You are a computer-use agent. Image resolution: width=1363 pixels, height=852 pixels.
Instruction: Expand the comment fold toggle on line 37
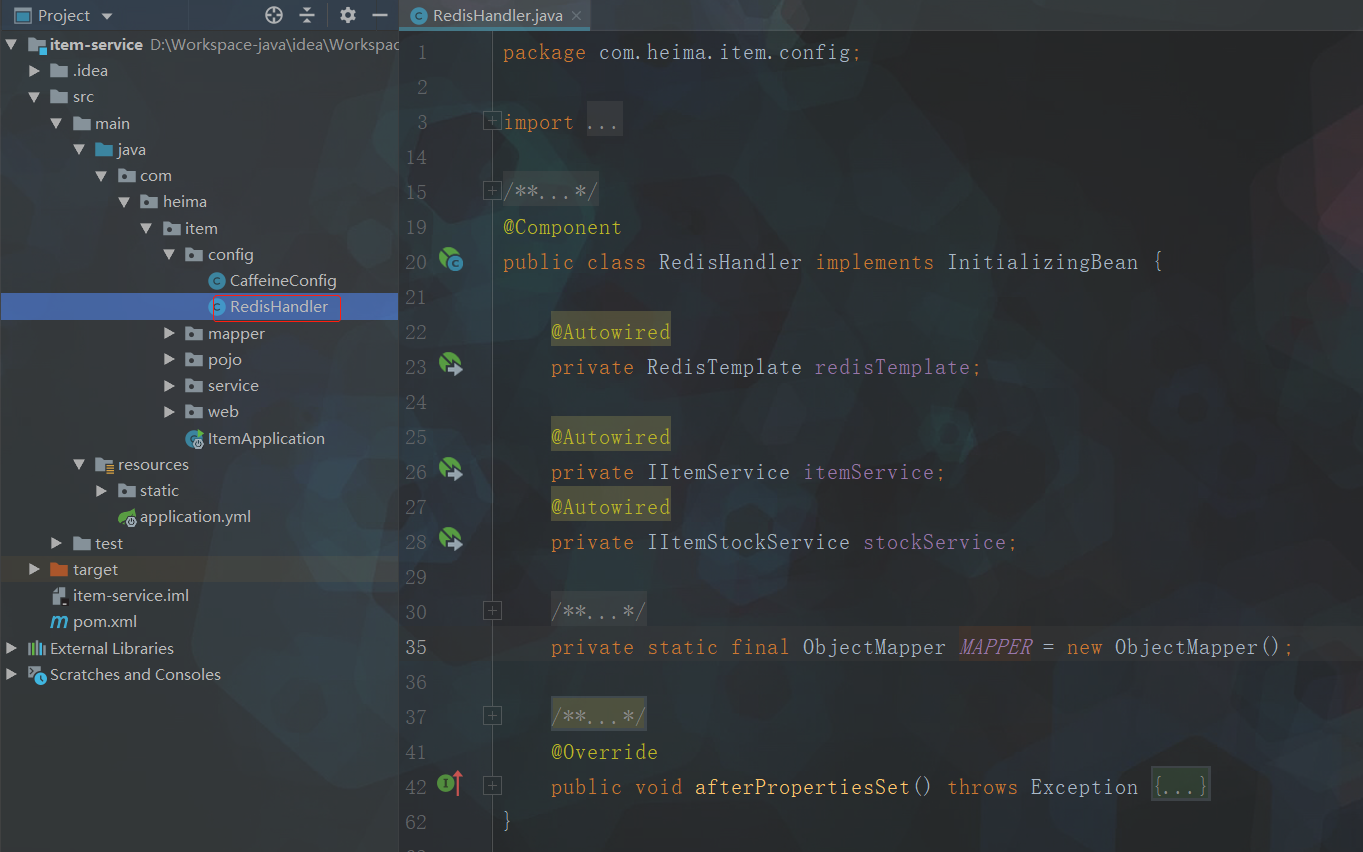(x=491, y=715)
